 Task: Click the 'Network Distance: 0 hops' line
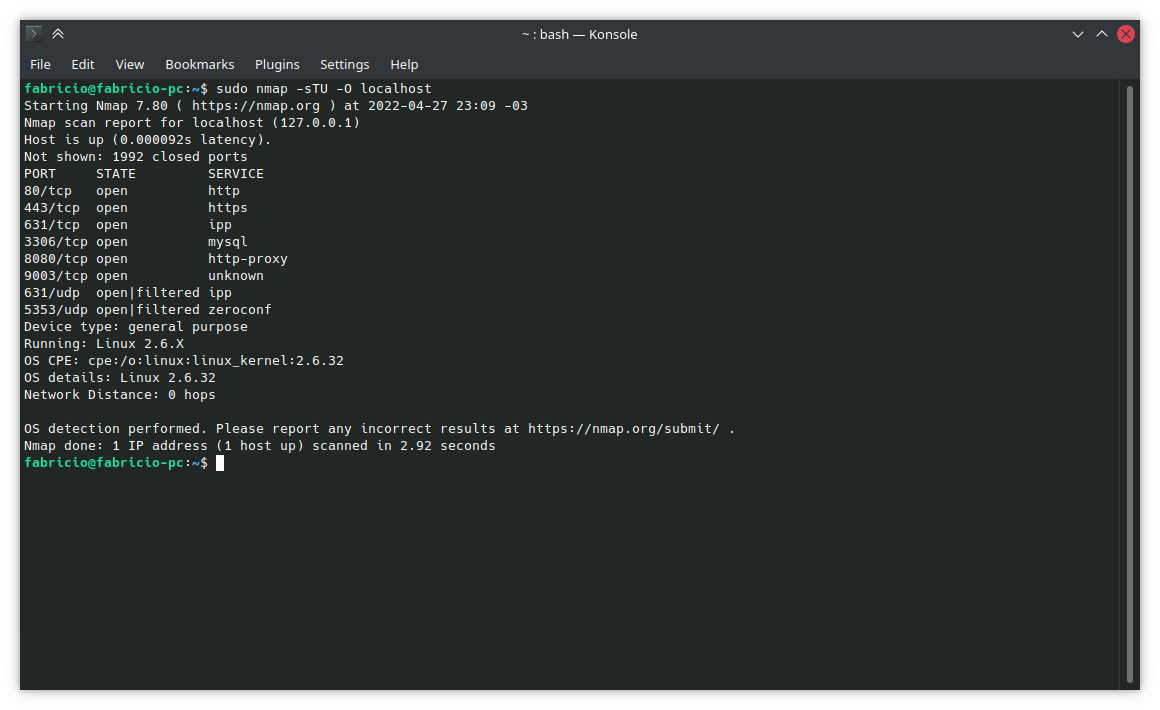click(120, 395)
